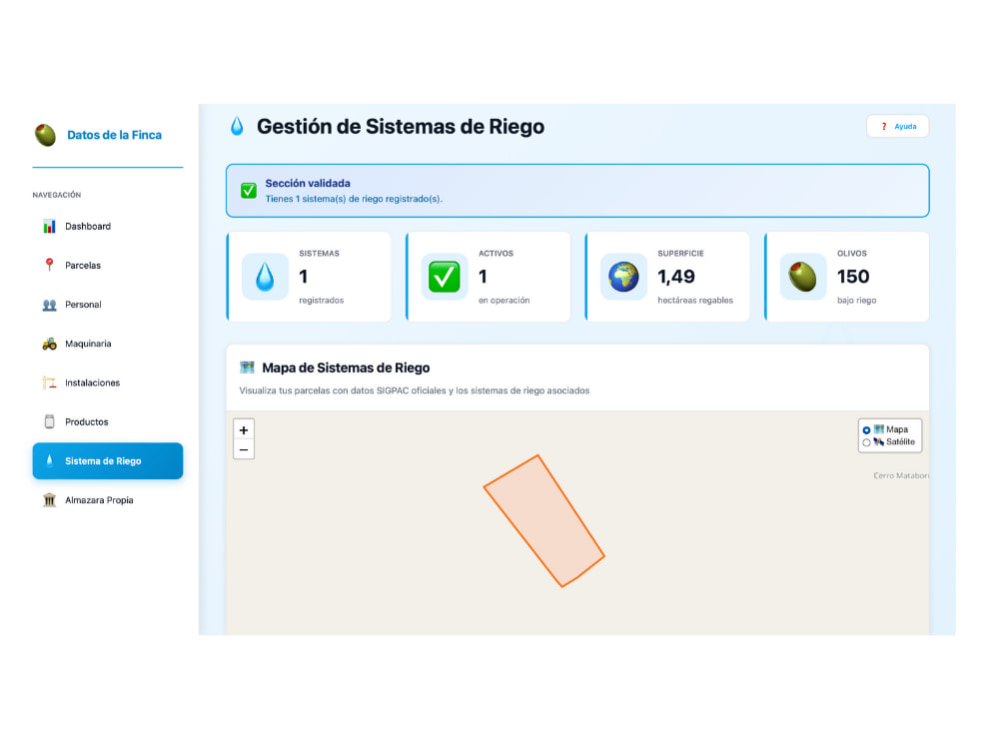Click the Sección validada heading text

(x=307, y=183)
